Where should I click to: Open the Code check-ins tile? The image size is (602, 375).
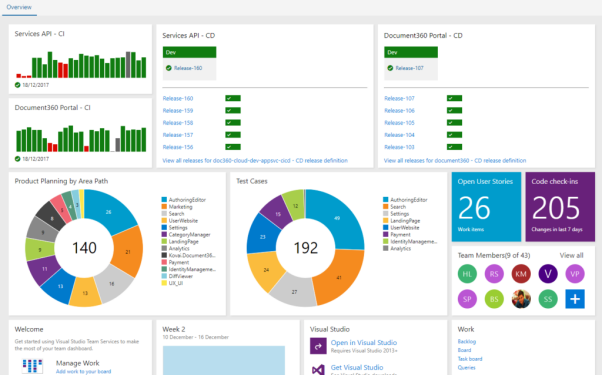[560, 206]
